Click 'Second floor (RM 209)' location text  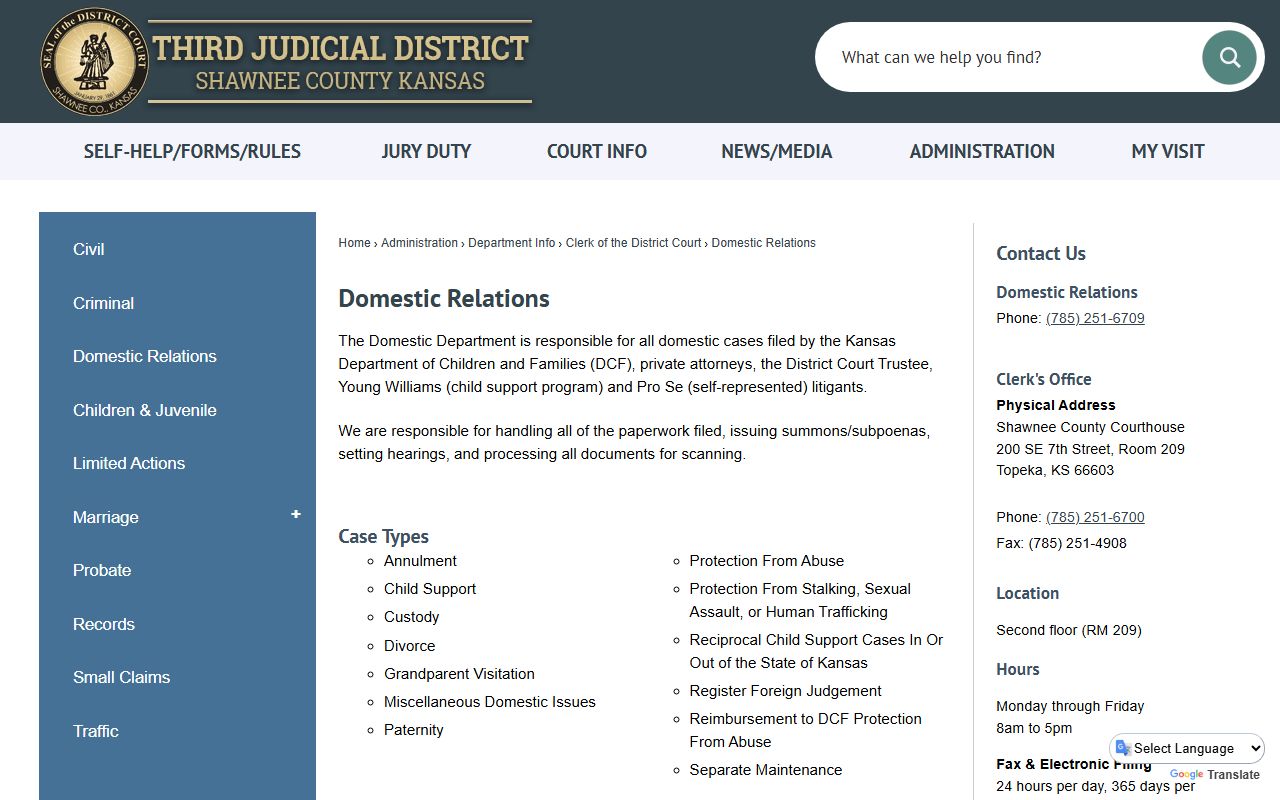point(1068,630)
